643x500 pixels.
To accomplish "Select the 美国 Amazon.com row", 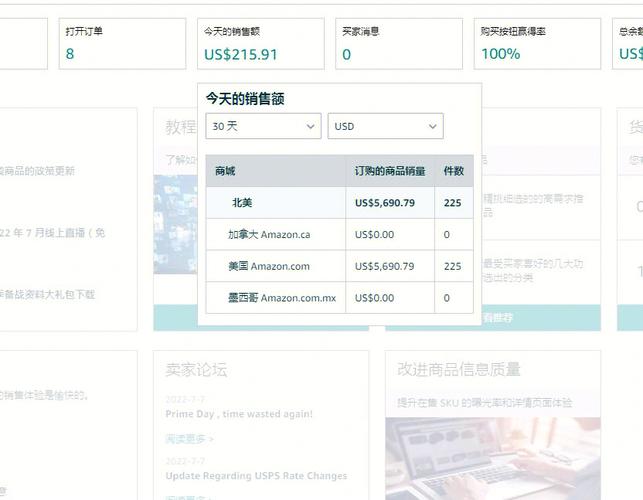I will pyautogui.click(x=340, y=266).
